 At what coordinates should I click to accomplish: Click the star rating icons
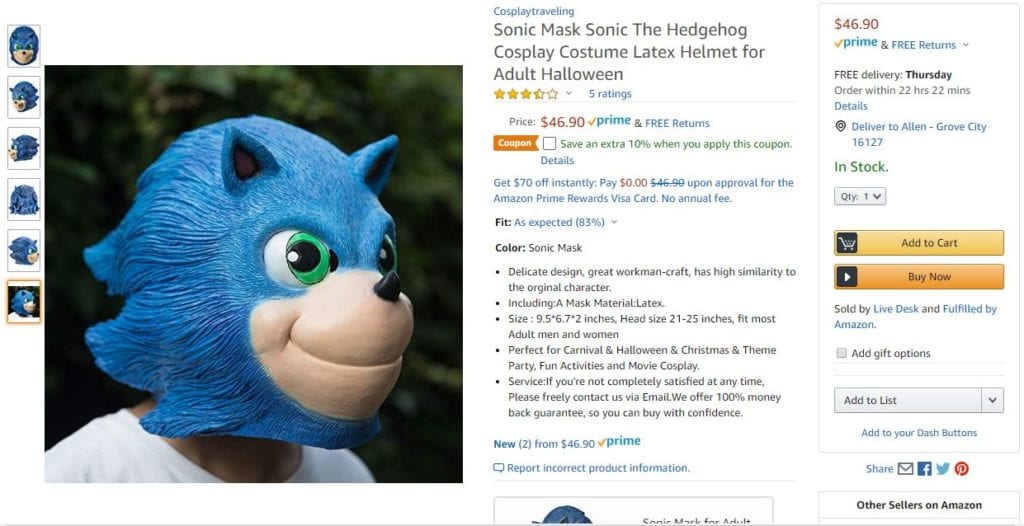pos(526,94)
